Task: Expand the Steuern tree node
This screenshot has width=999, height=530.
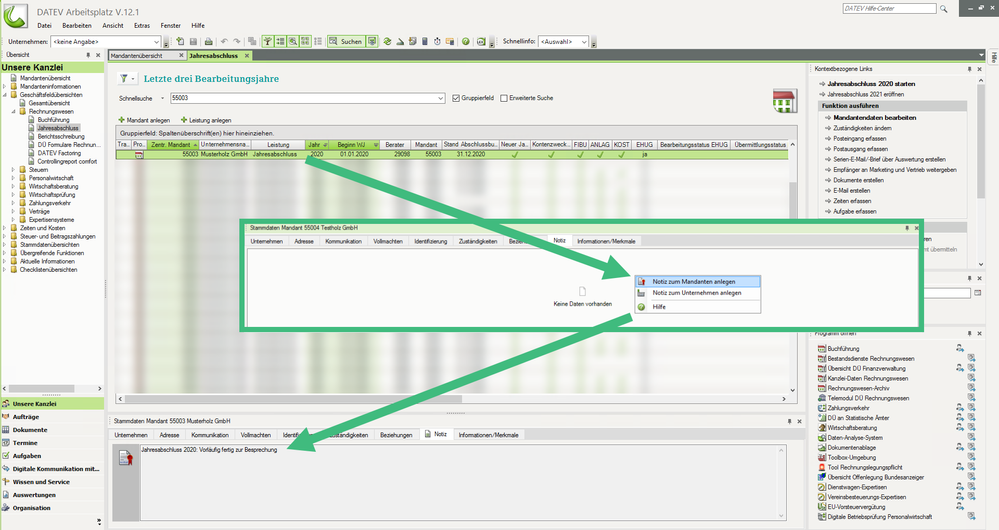Action: (14, 170)
